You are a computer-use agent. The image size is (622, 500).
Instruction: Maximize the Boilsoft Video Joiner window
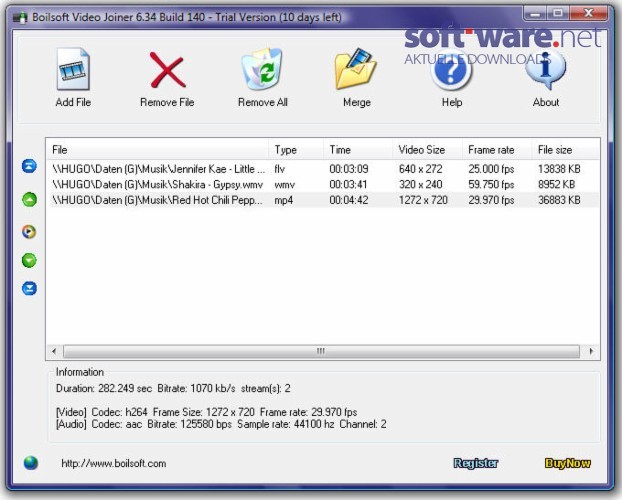558,14
